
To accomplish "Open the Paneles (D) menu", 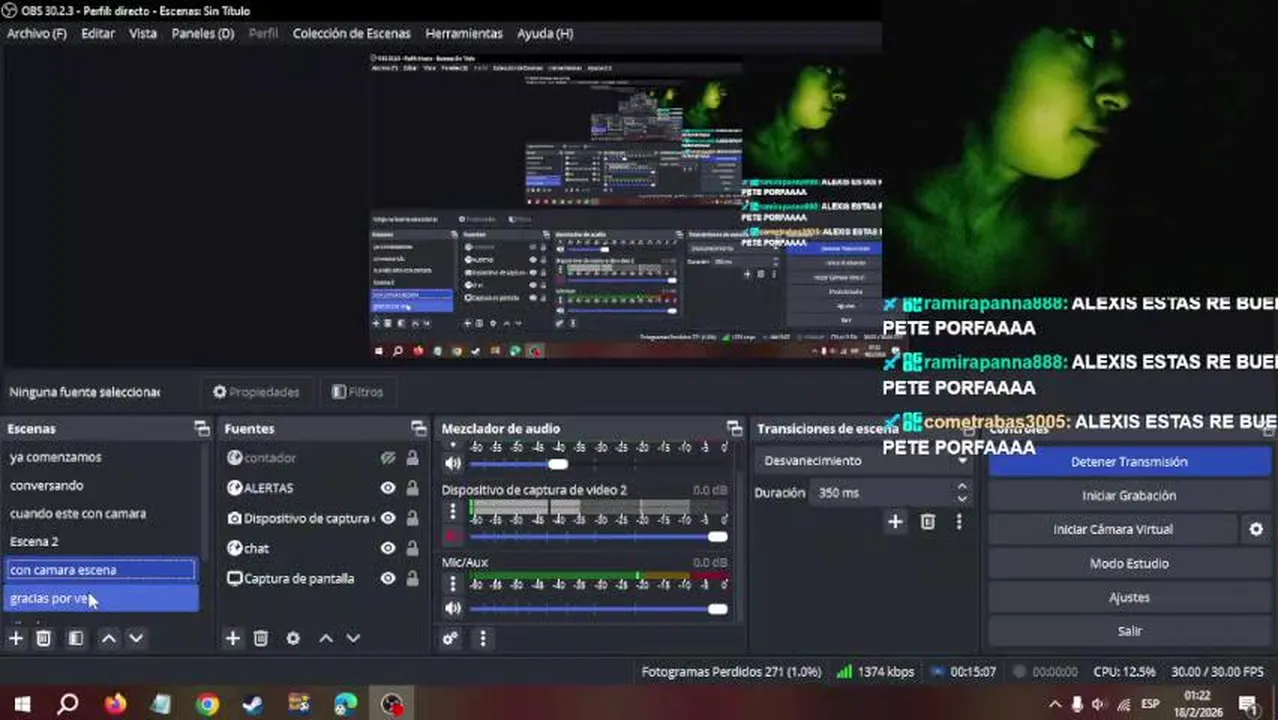I will pyautogui.click(x=203, y=33).
